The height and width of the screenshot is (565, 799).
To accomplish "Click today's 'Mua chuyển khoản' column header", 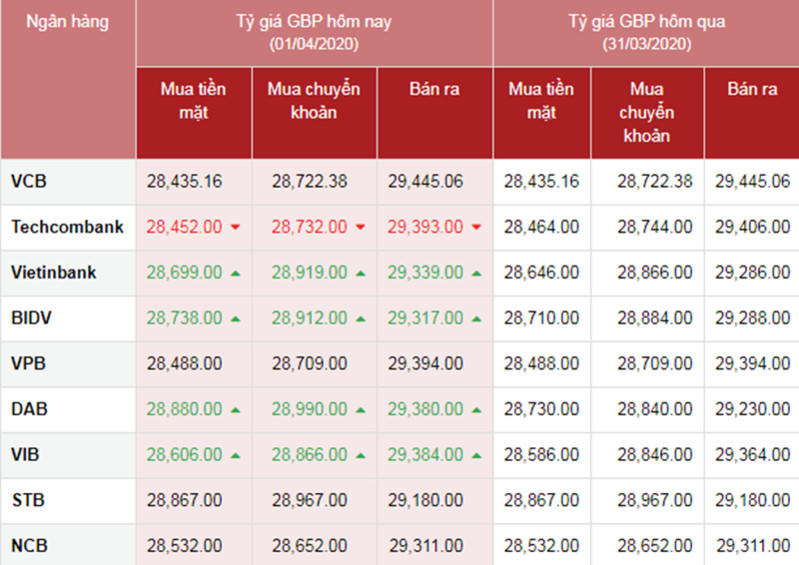I will point(314,101).
